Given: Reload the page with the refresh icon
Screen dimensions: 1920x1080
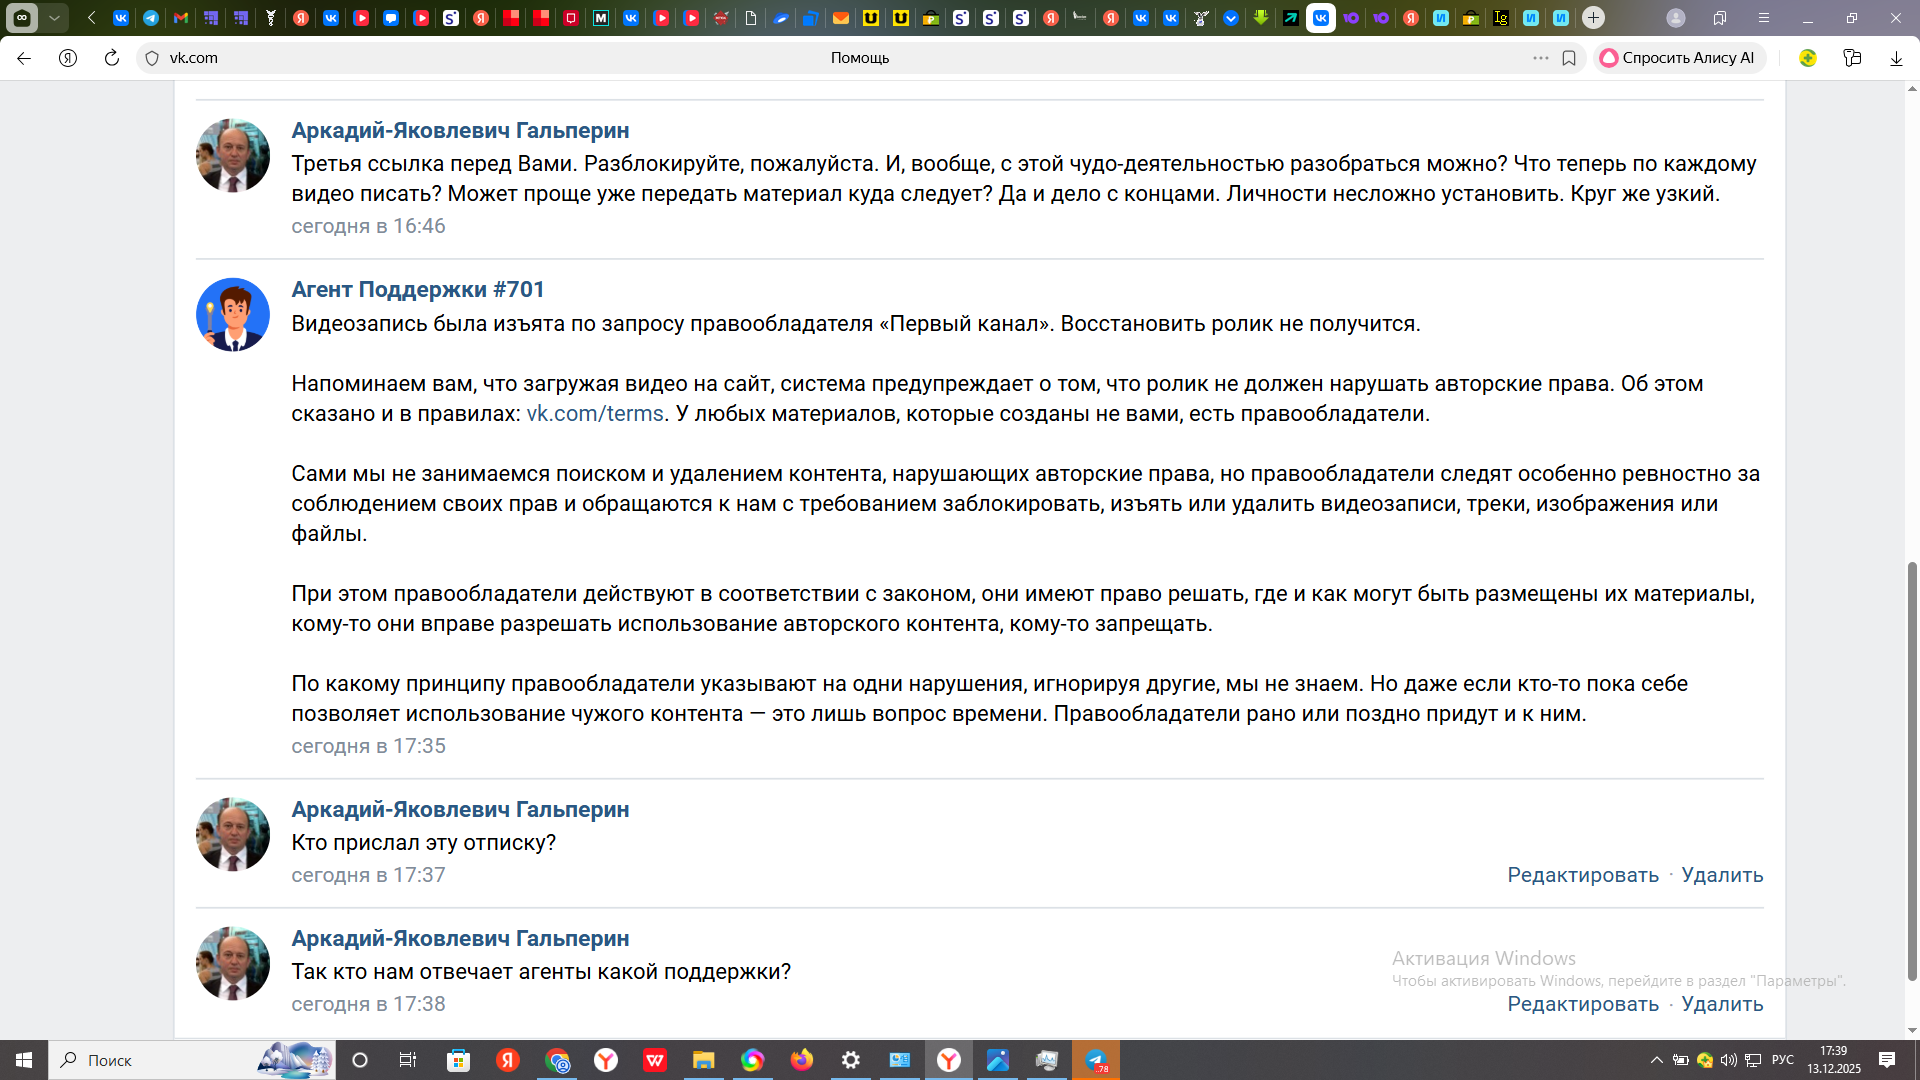Looking at the screenshot, I should 112,58.
